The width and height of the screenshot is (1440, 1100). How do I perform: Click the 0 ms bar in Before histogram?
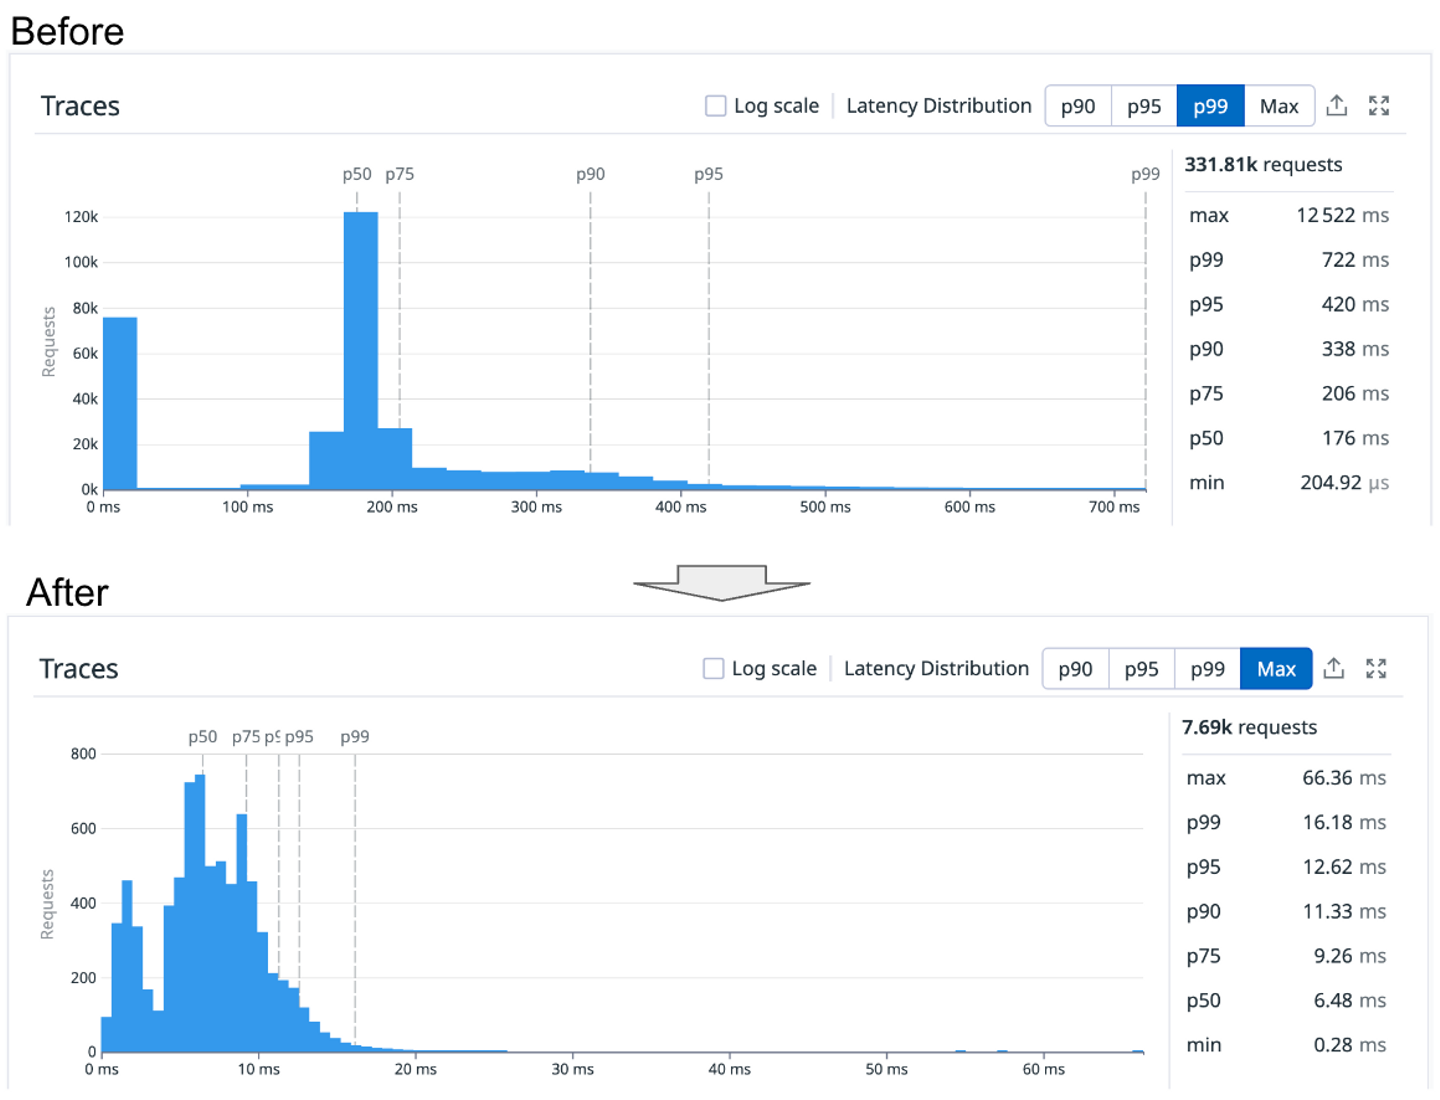120,403
